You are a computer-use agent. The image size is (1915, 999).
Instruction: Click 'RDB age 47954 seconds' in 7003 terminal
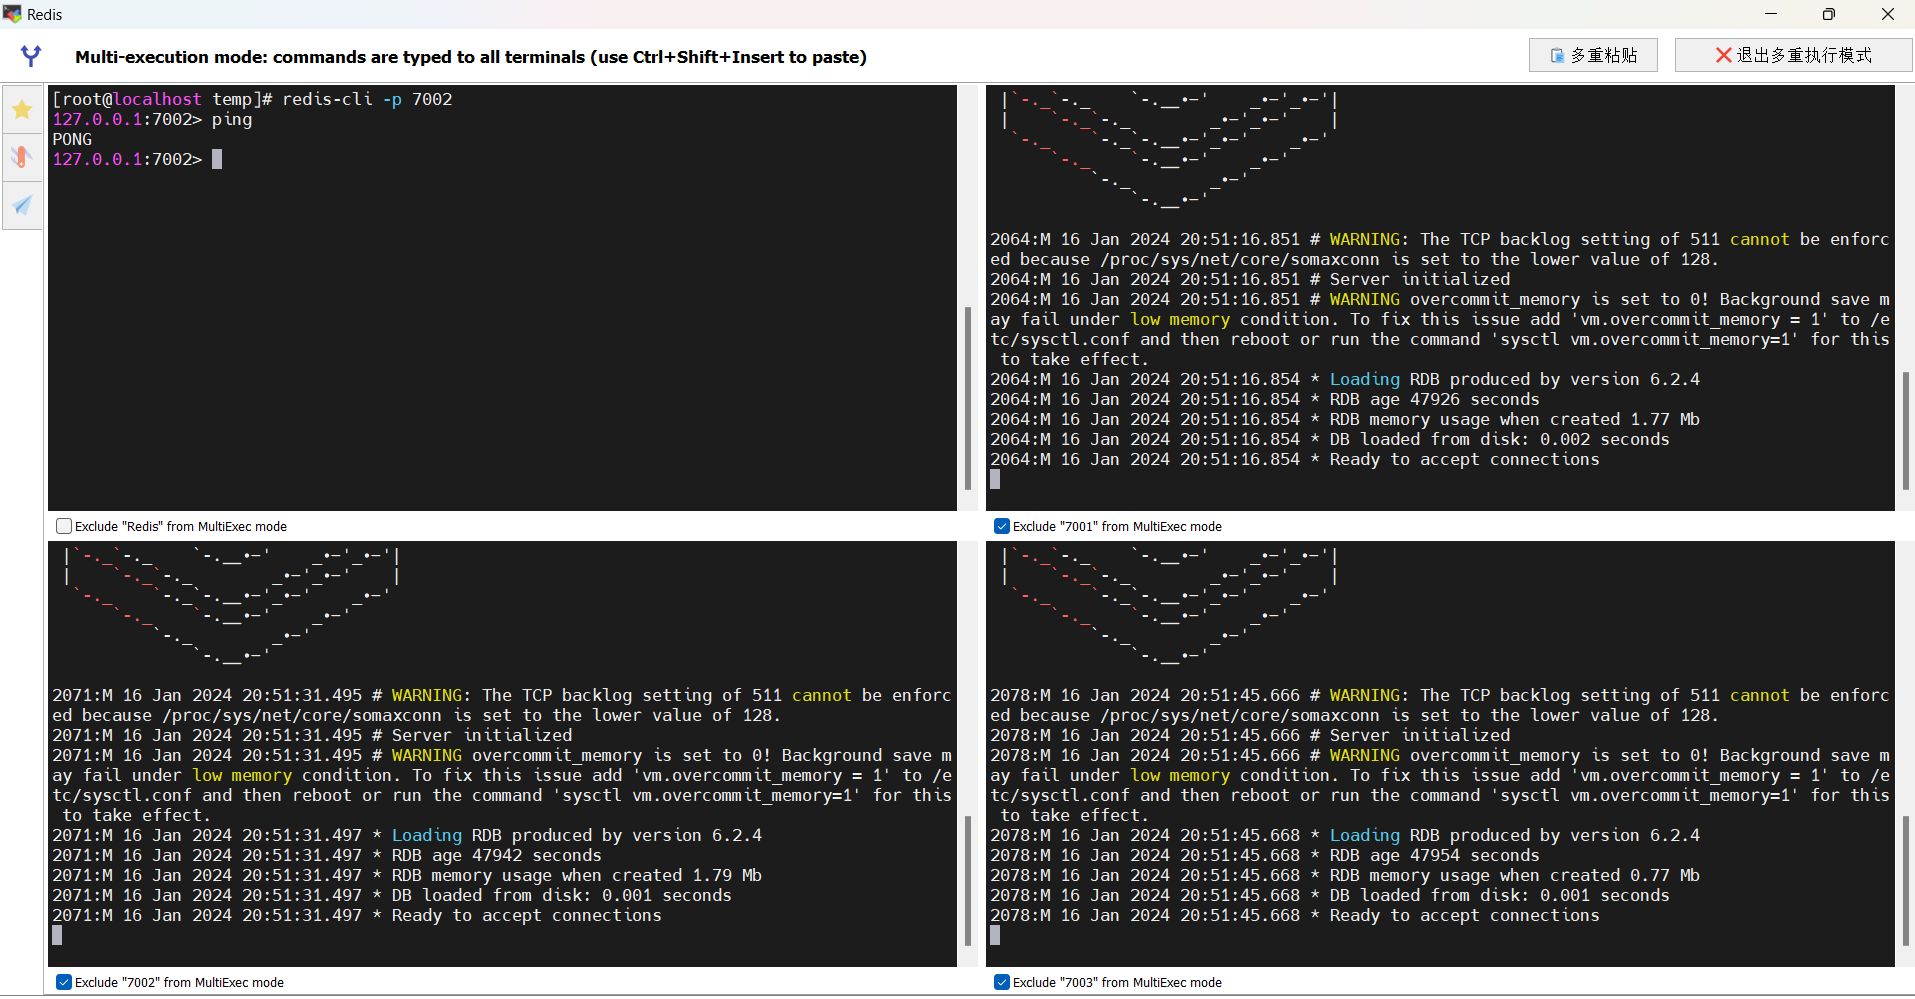[x=1434, y=855]
